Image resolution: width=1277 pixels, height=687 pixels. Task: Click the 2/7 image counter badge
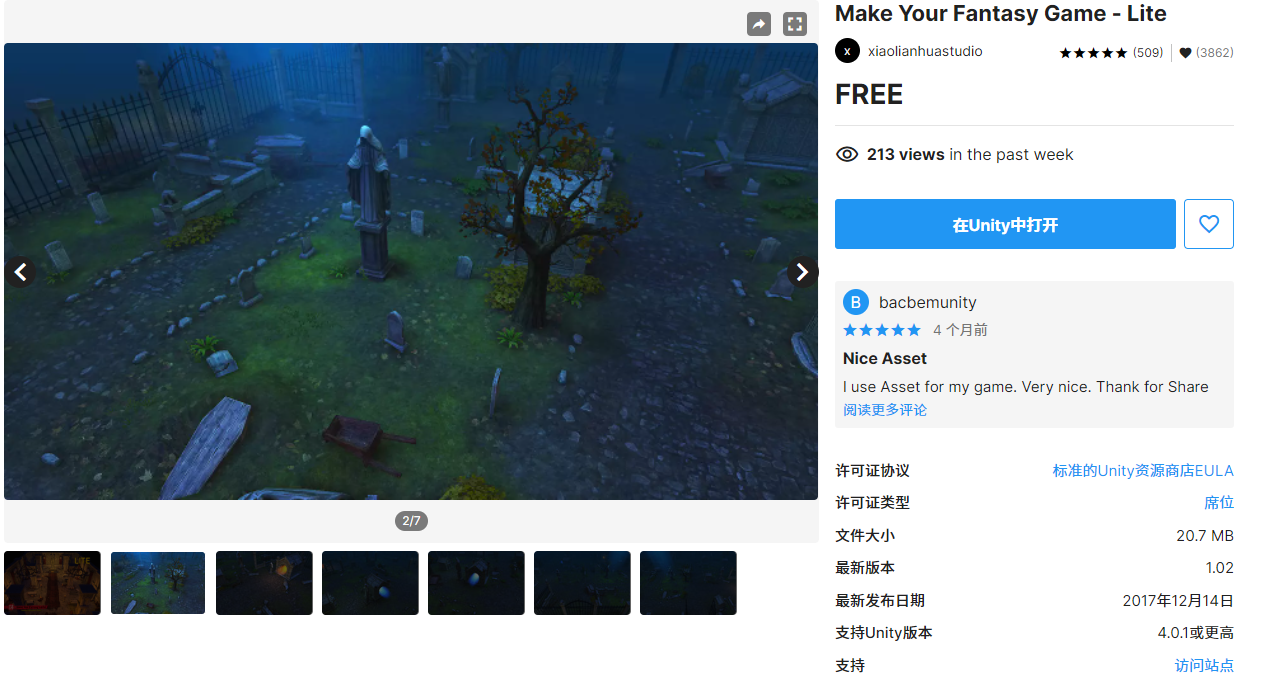(411, 521)
